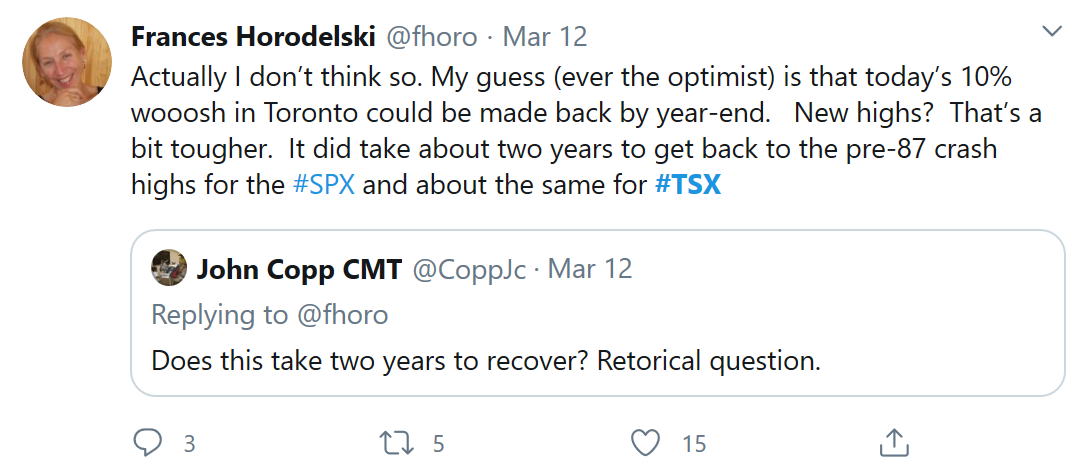The height and width of the screenshot is (471, 1087).
Task: Like the tweet with heart icon
Action: [648, 442]
